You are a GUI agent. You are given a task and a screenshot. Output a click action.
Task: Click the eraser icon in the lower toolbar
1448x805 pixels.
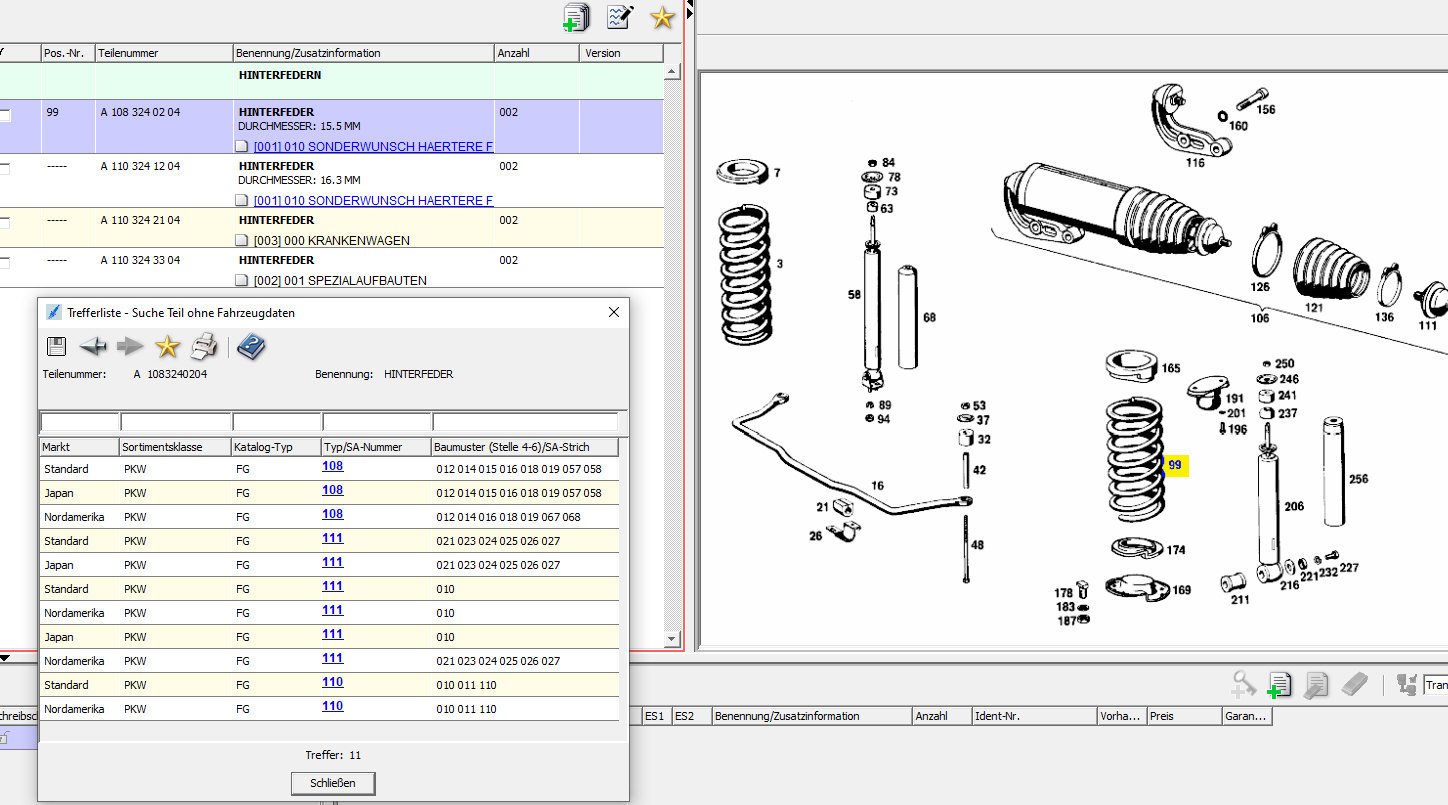[1353, 684]
